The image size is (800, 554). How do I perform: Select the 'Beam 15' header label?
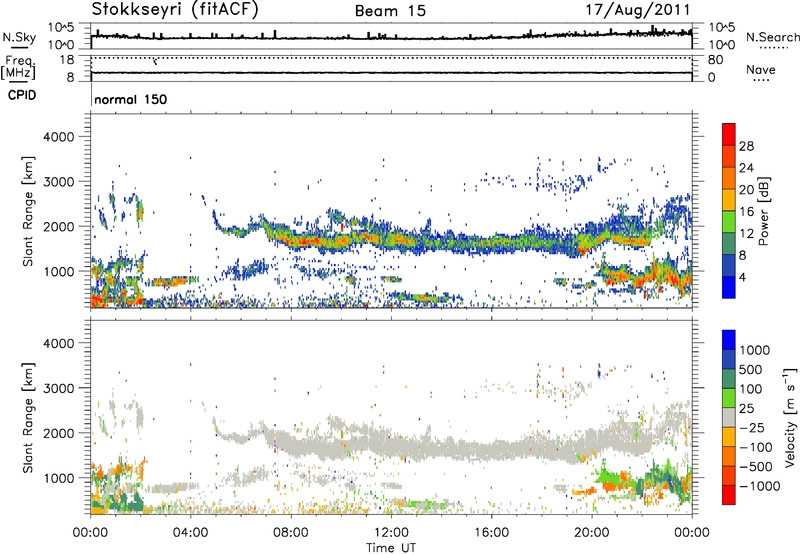[x=390, y=11]
